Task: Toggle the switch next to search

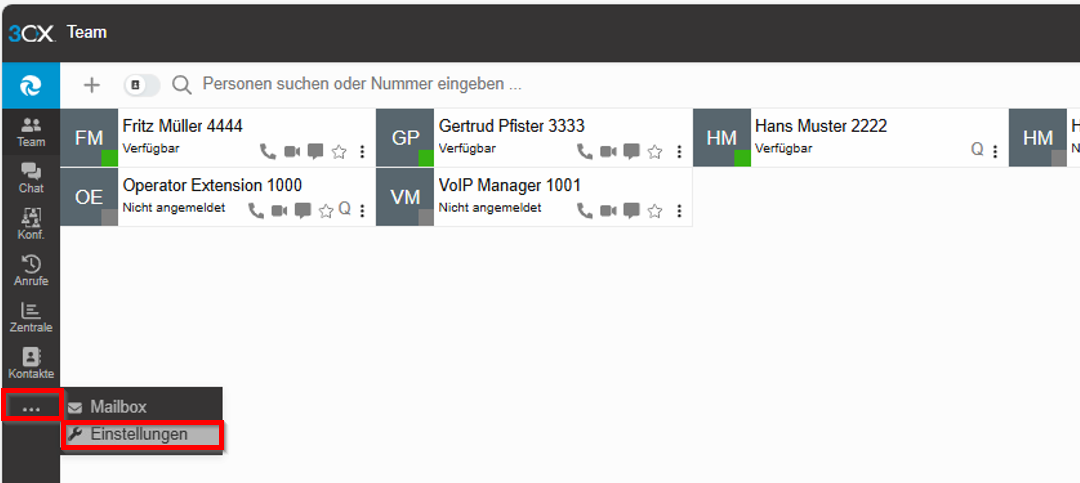Action: pos(141,85)
